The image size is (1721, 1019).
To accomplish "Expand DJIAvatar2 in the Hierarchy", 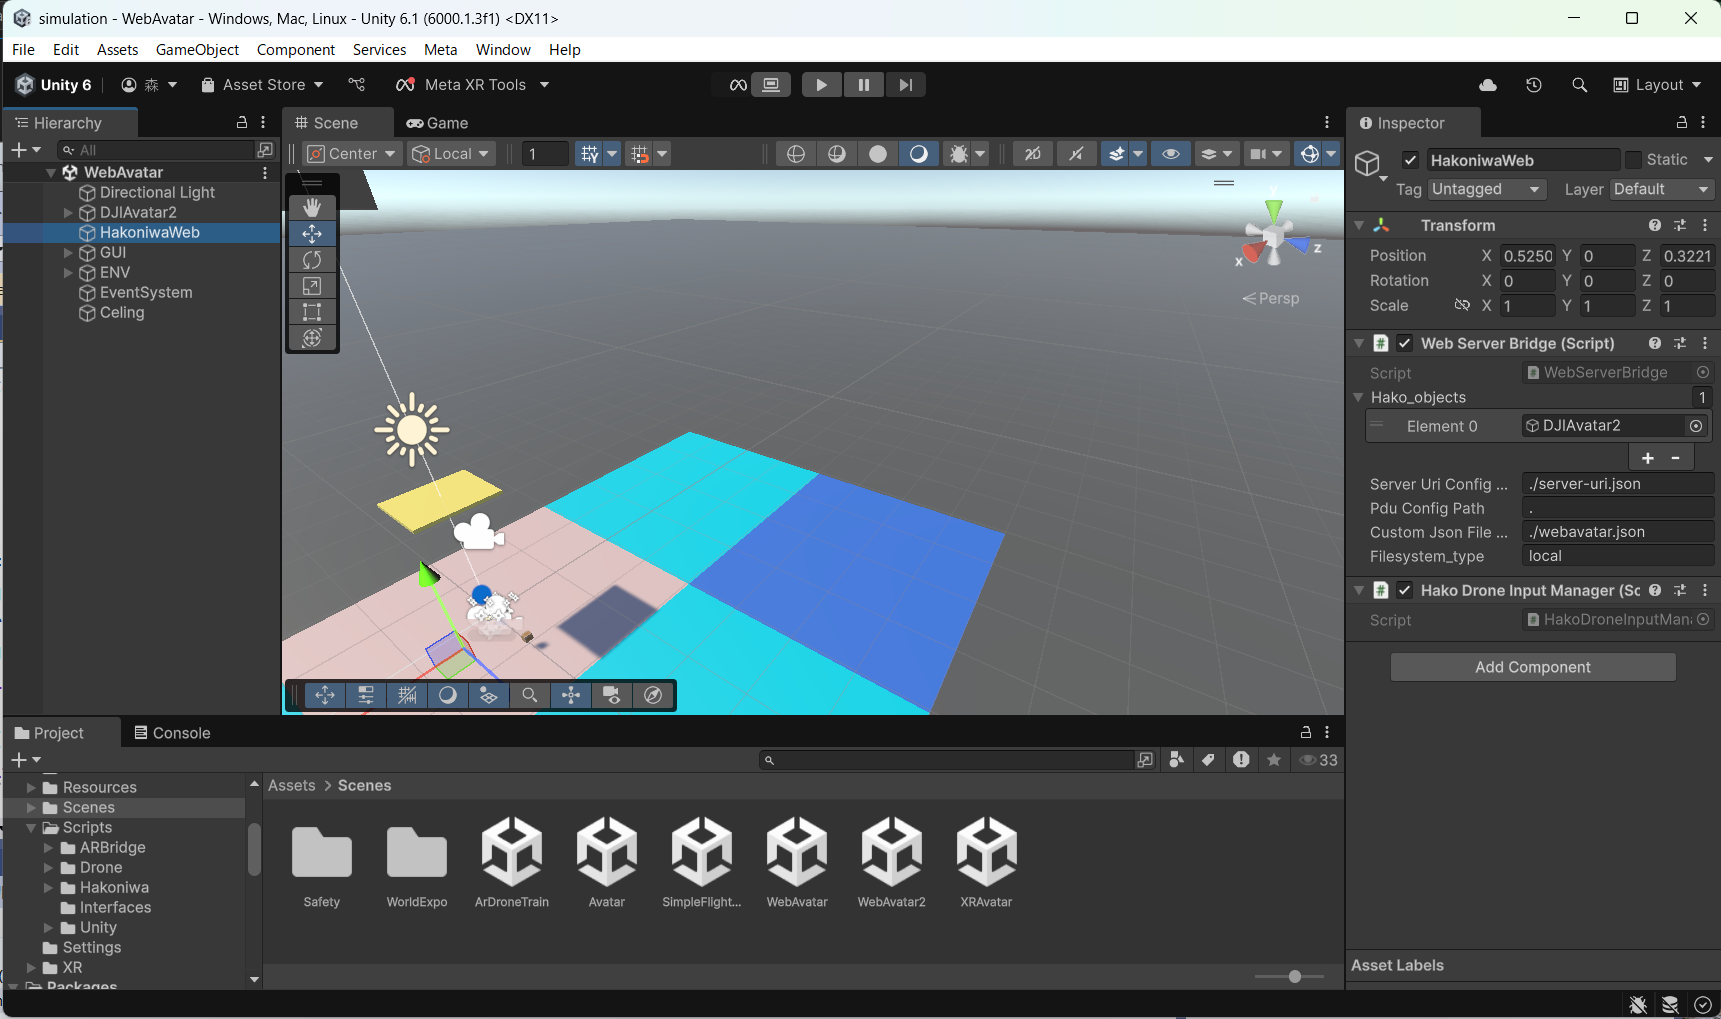I will click(68, 212).
